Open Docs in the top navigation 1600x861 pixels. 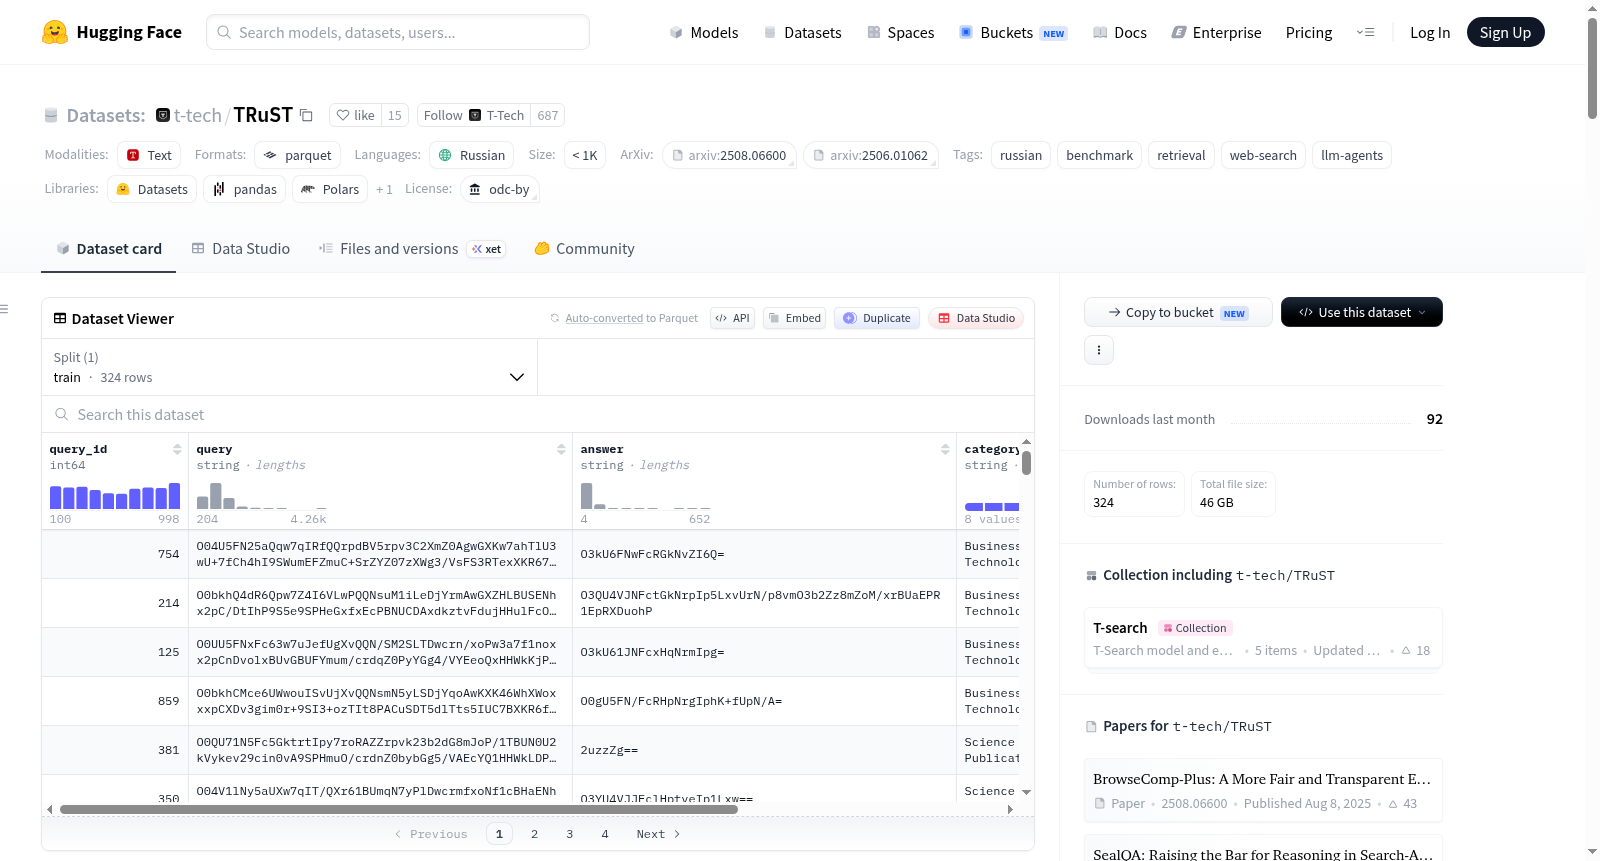pyautogui.click(x=1120, y=32)
